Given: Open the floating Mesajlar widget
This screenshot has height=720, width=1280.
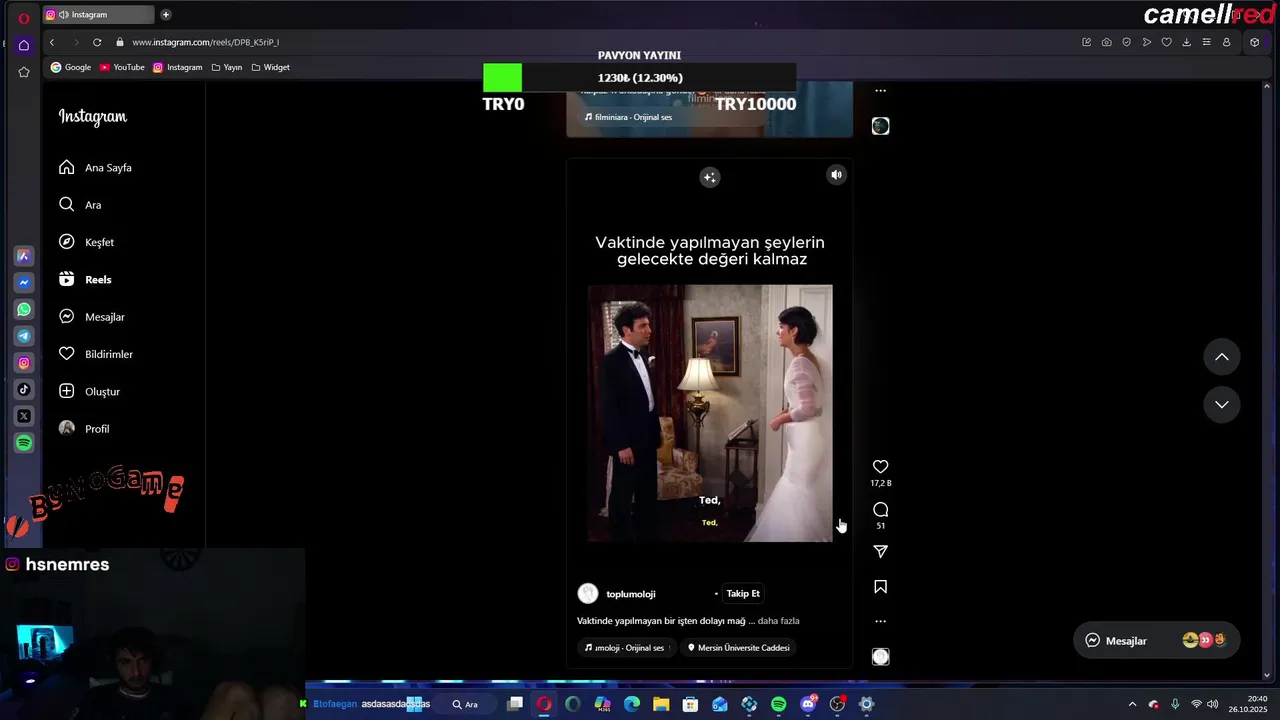Looking at the screenshot, I should click(1155, 641).
